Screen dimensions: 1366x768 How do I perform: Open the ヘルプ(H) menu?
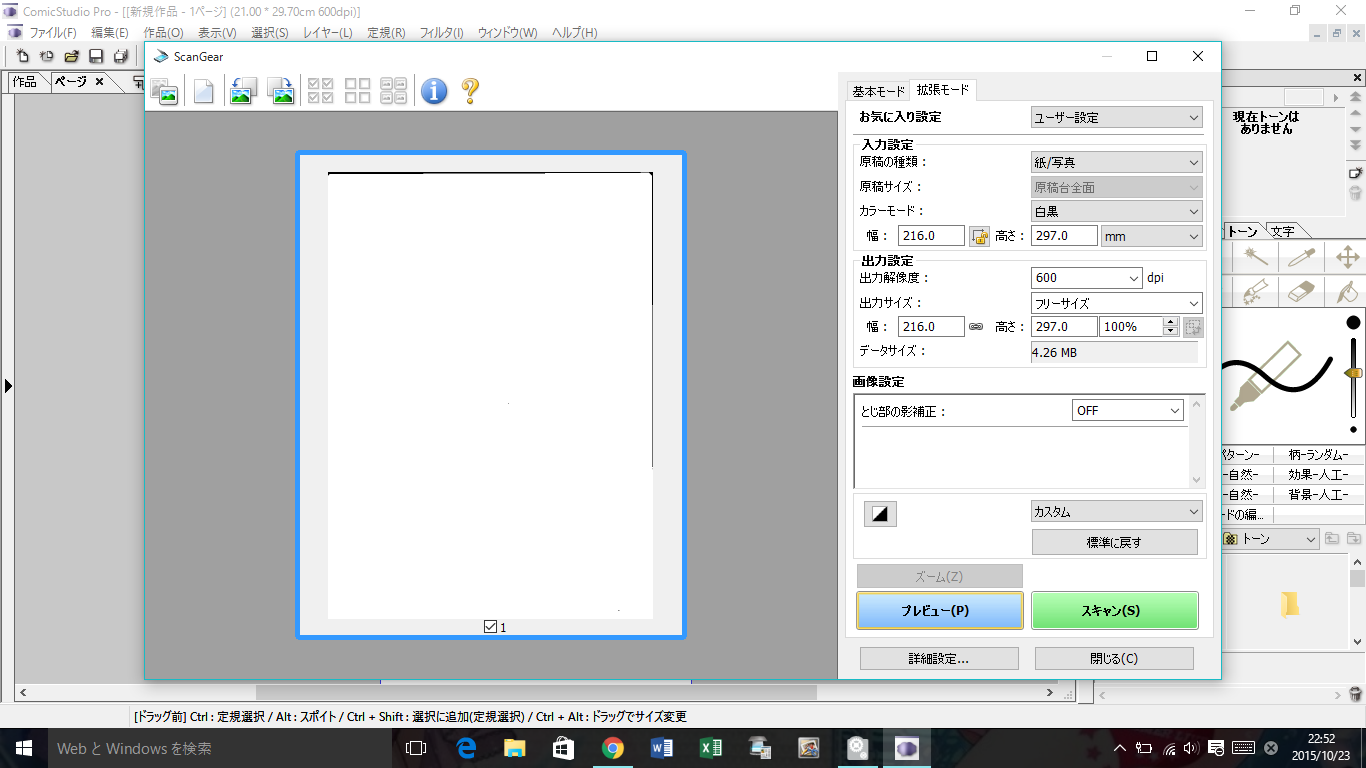(x=575, y=33)
